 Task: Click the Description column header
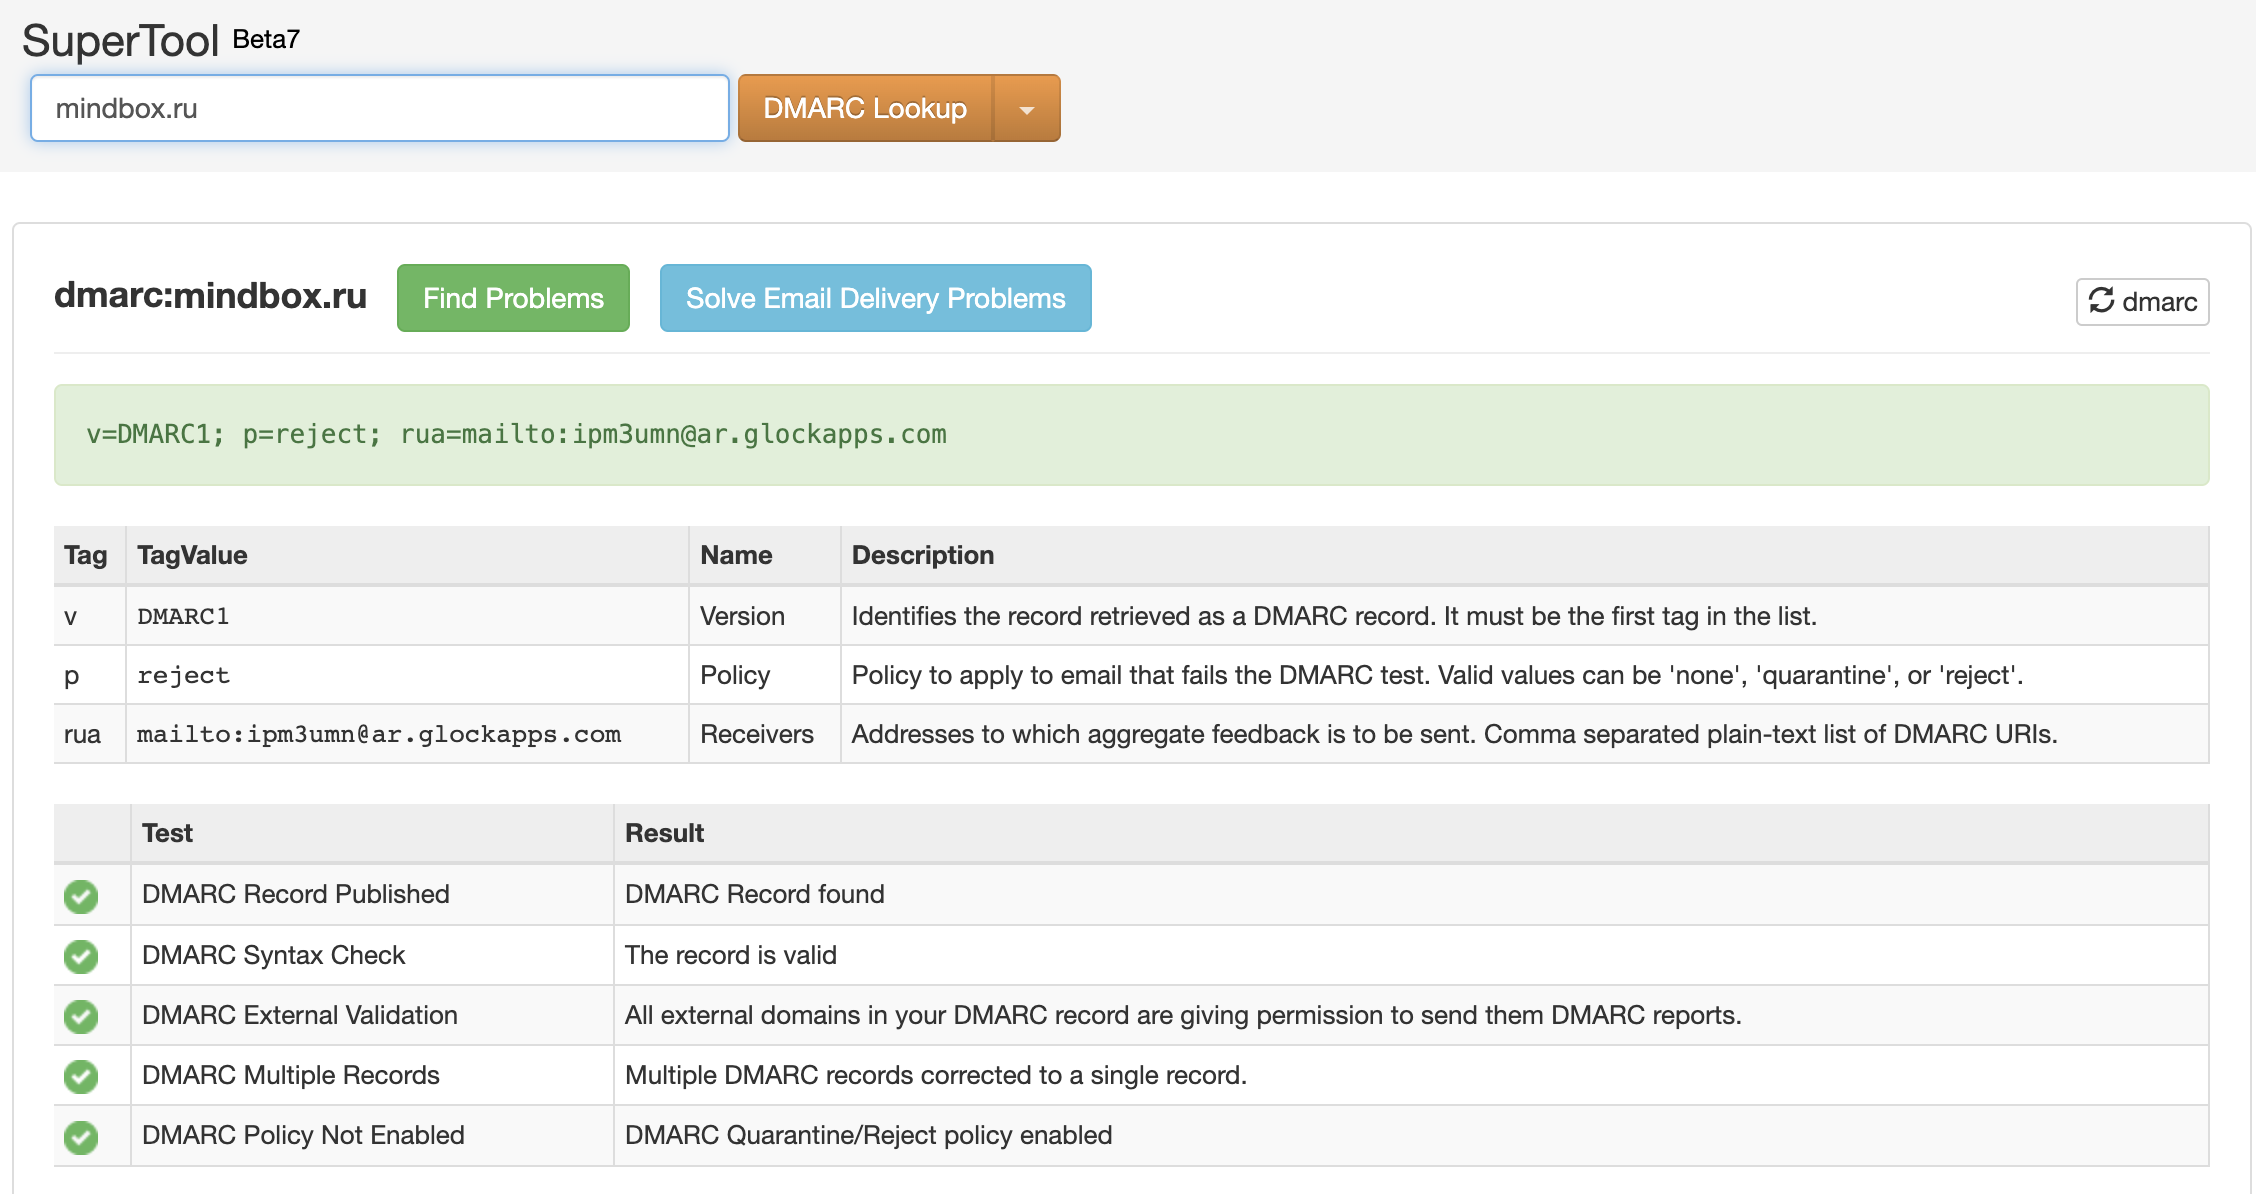pyautogui.click(x=923, y=555)
